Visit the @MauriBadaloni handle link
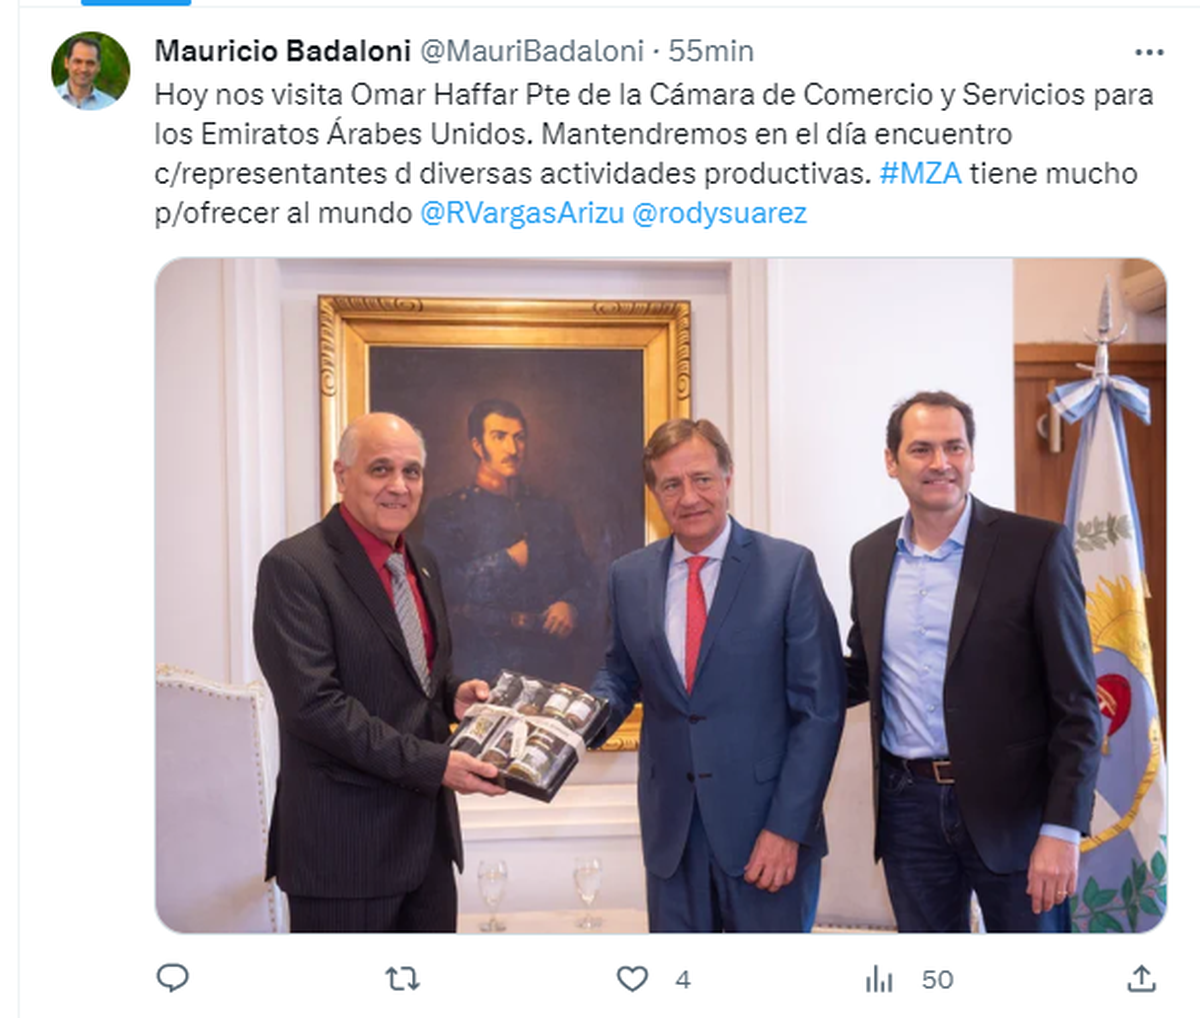 pyautogui.click(x=530, y=50)
